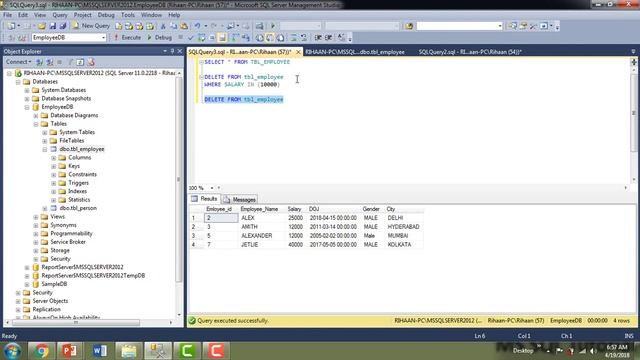Image resolution: width=640 pixels, height=360 pixels.
Task: Open PowerPoint from the taskbar
Action: pos(69,351)
